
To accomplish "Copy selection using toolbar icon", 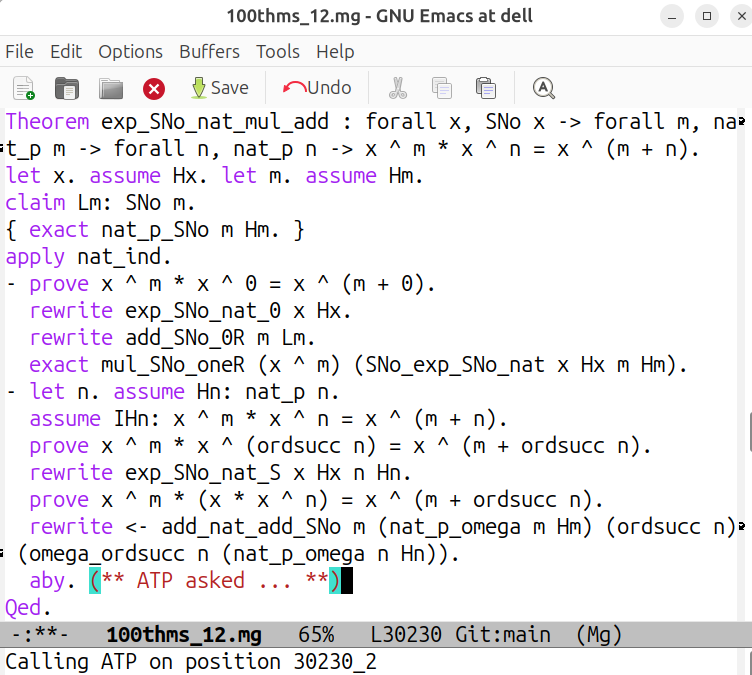I will tap(441, 88).
